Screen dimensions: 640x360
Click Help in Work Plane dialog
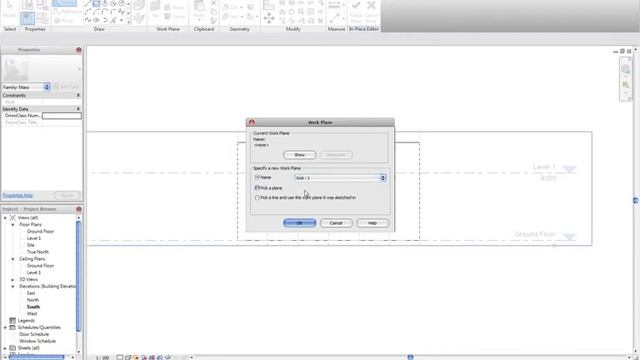coord(373,223)
